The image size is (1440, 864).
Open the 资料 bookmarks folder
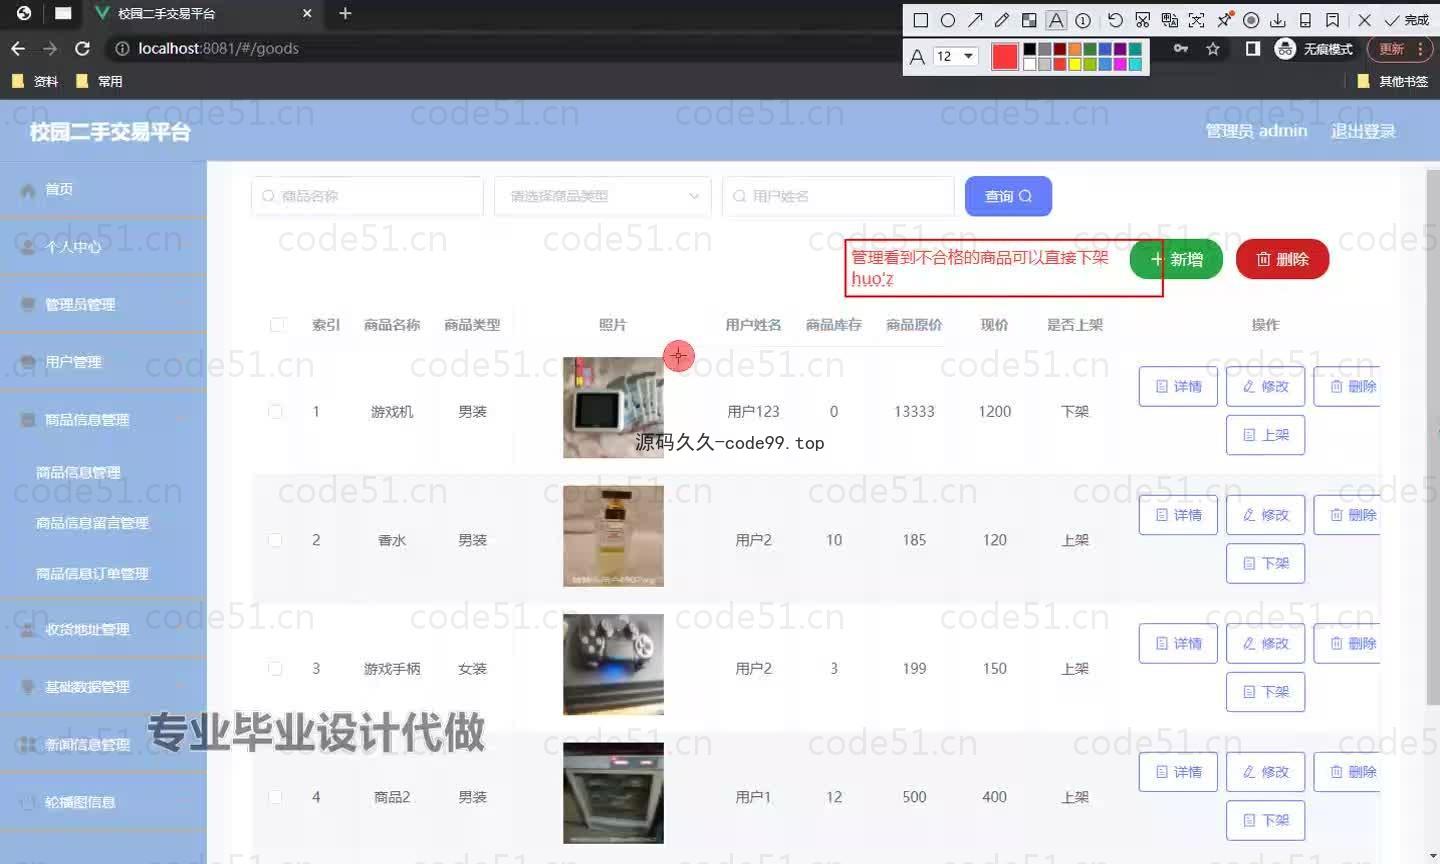(35, 81)
